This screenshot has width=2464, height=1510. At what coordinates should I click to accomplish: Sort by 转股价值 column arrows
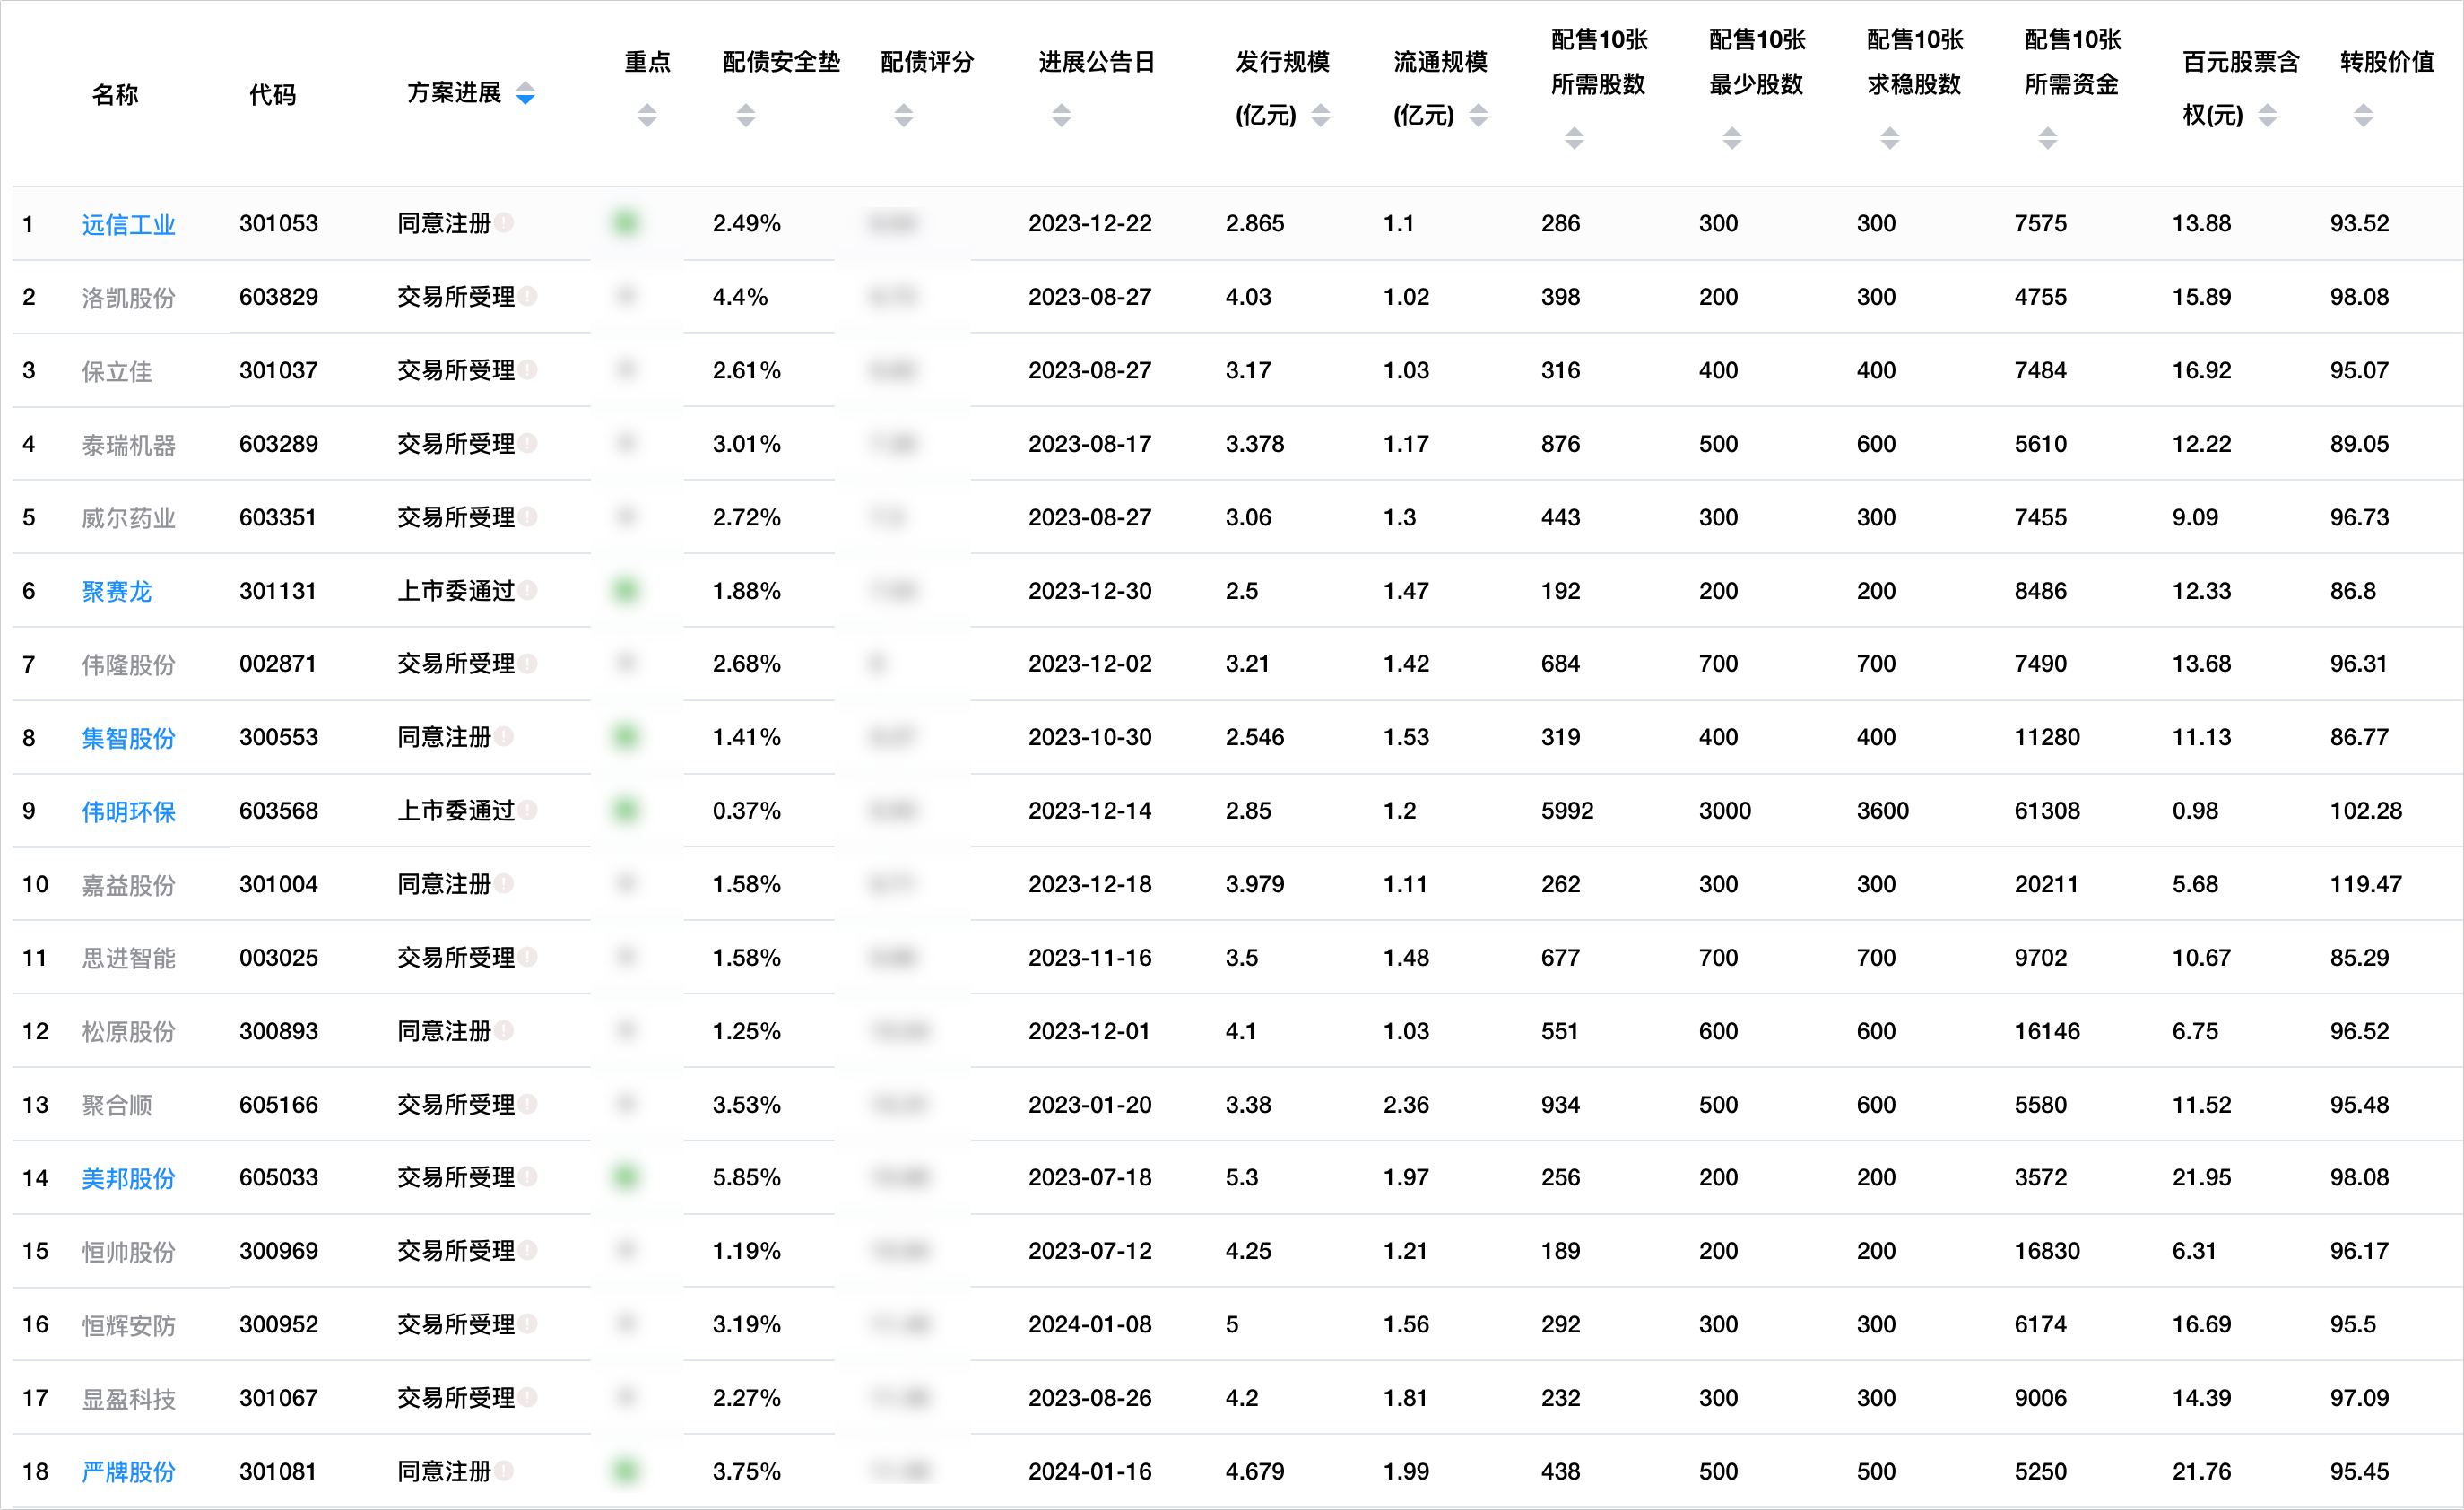coord(2362,116)
